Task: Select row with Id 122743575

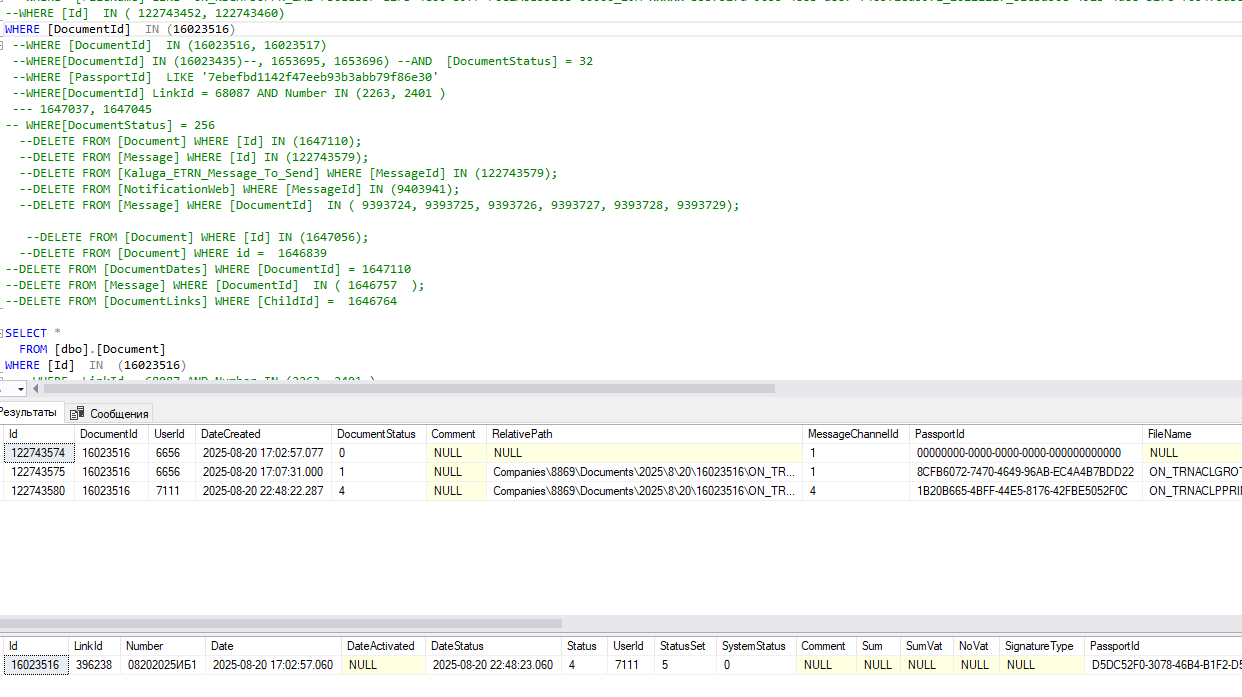Action: (621, 472)
